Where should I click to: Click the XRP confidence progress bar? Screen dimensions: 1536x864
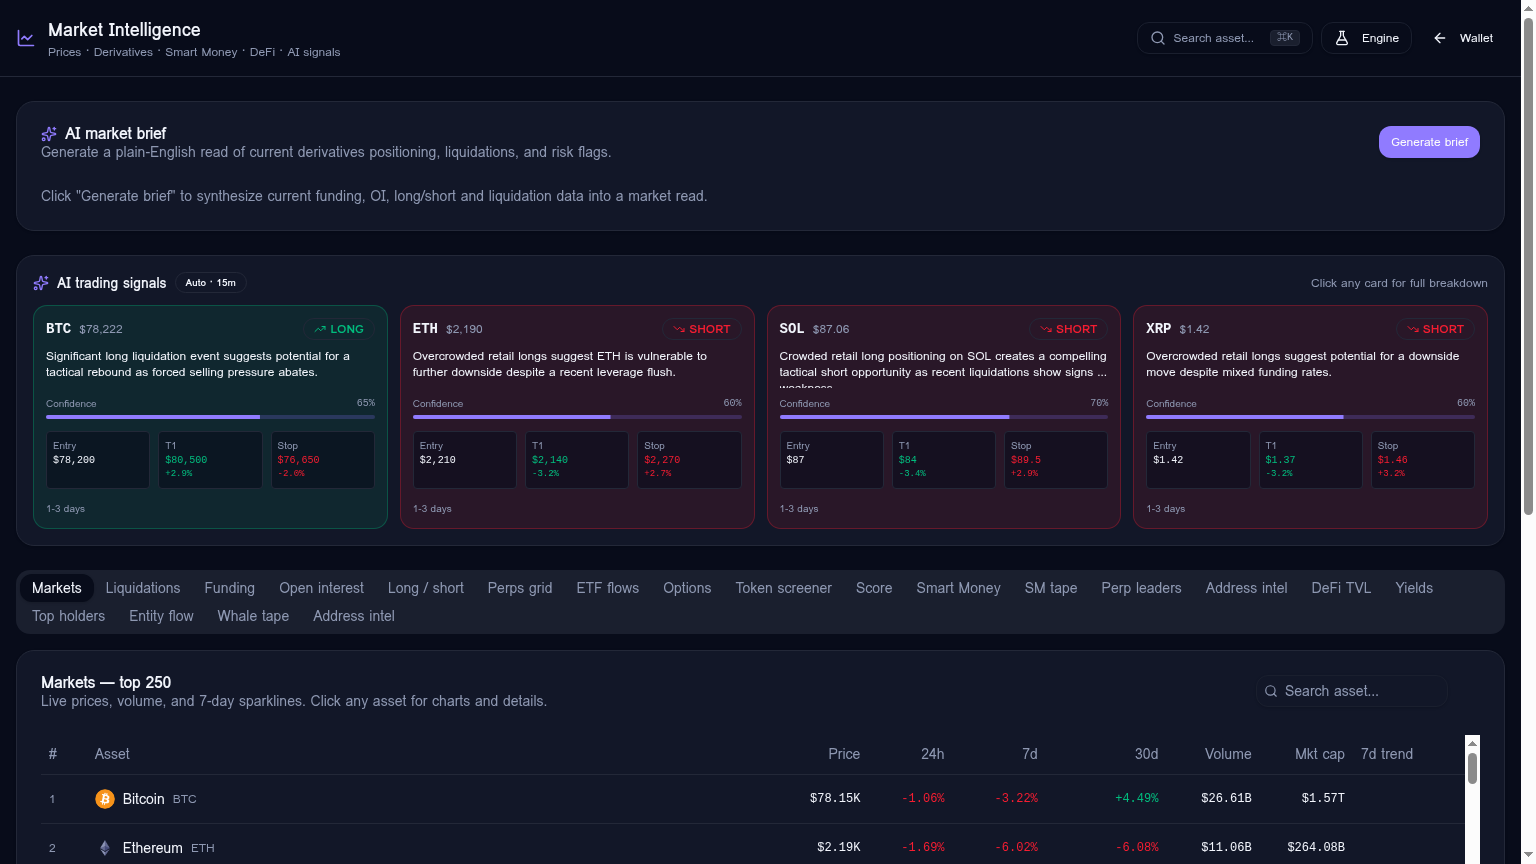pyautogui.click(x=1310, y=417)
